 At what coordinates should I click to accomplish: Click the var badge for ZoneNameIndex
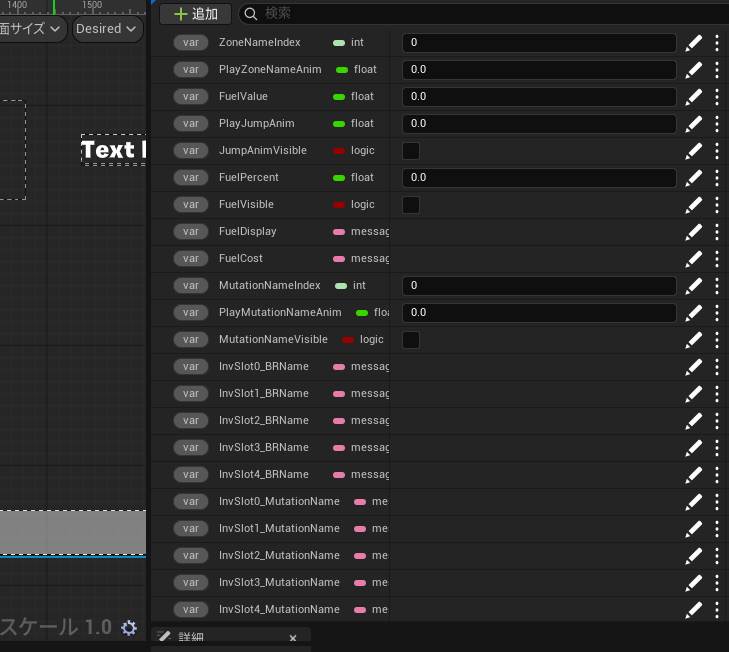click(x=191, y=43)
